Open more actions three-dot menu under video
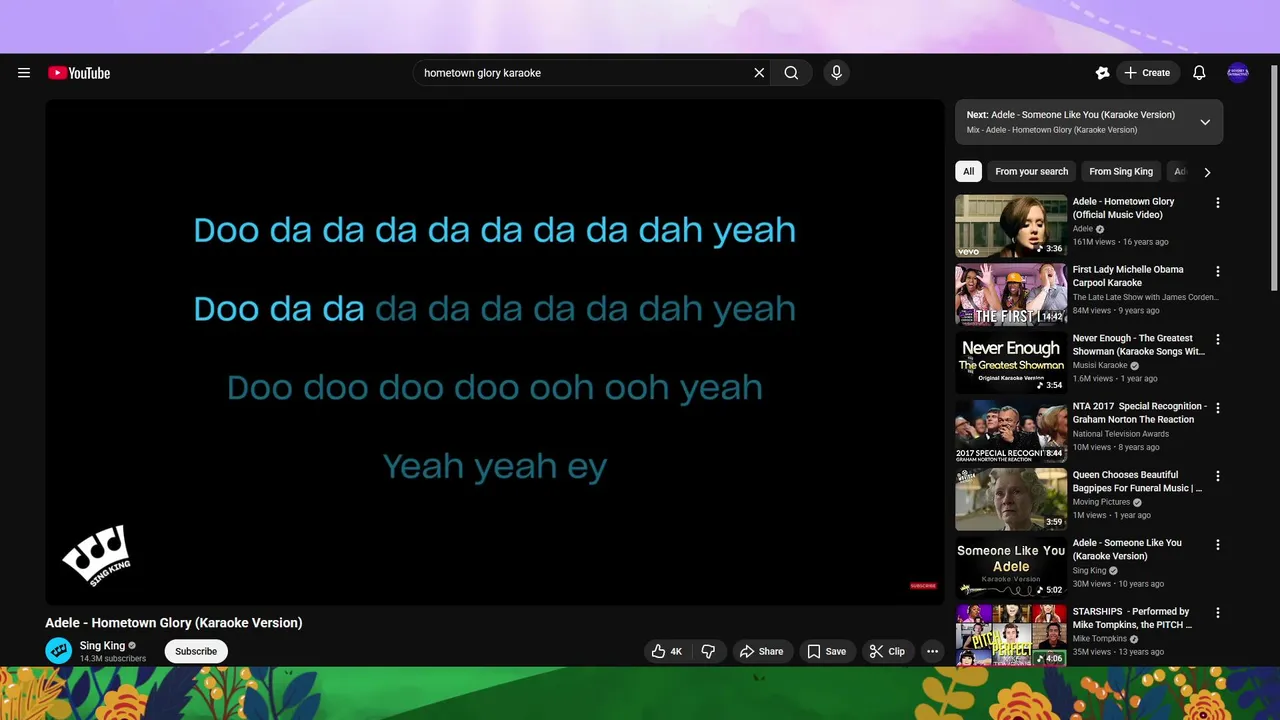This screenshot has width=1280, height=720. click(x=932, y=651)
